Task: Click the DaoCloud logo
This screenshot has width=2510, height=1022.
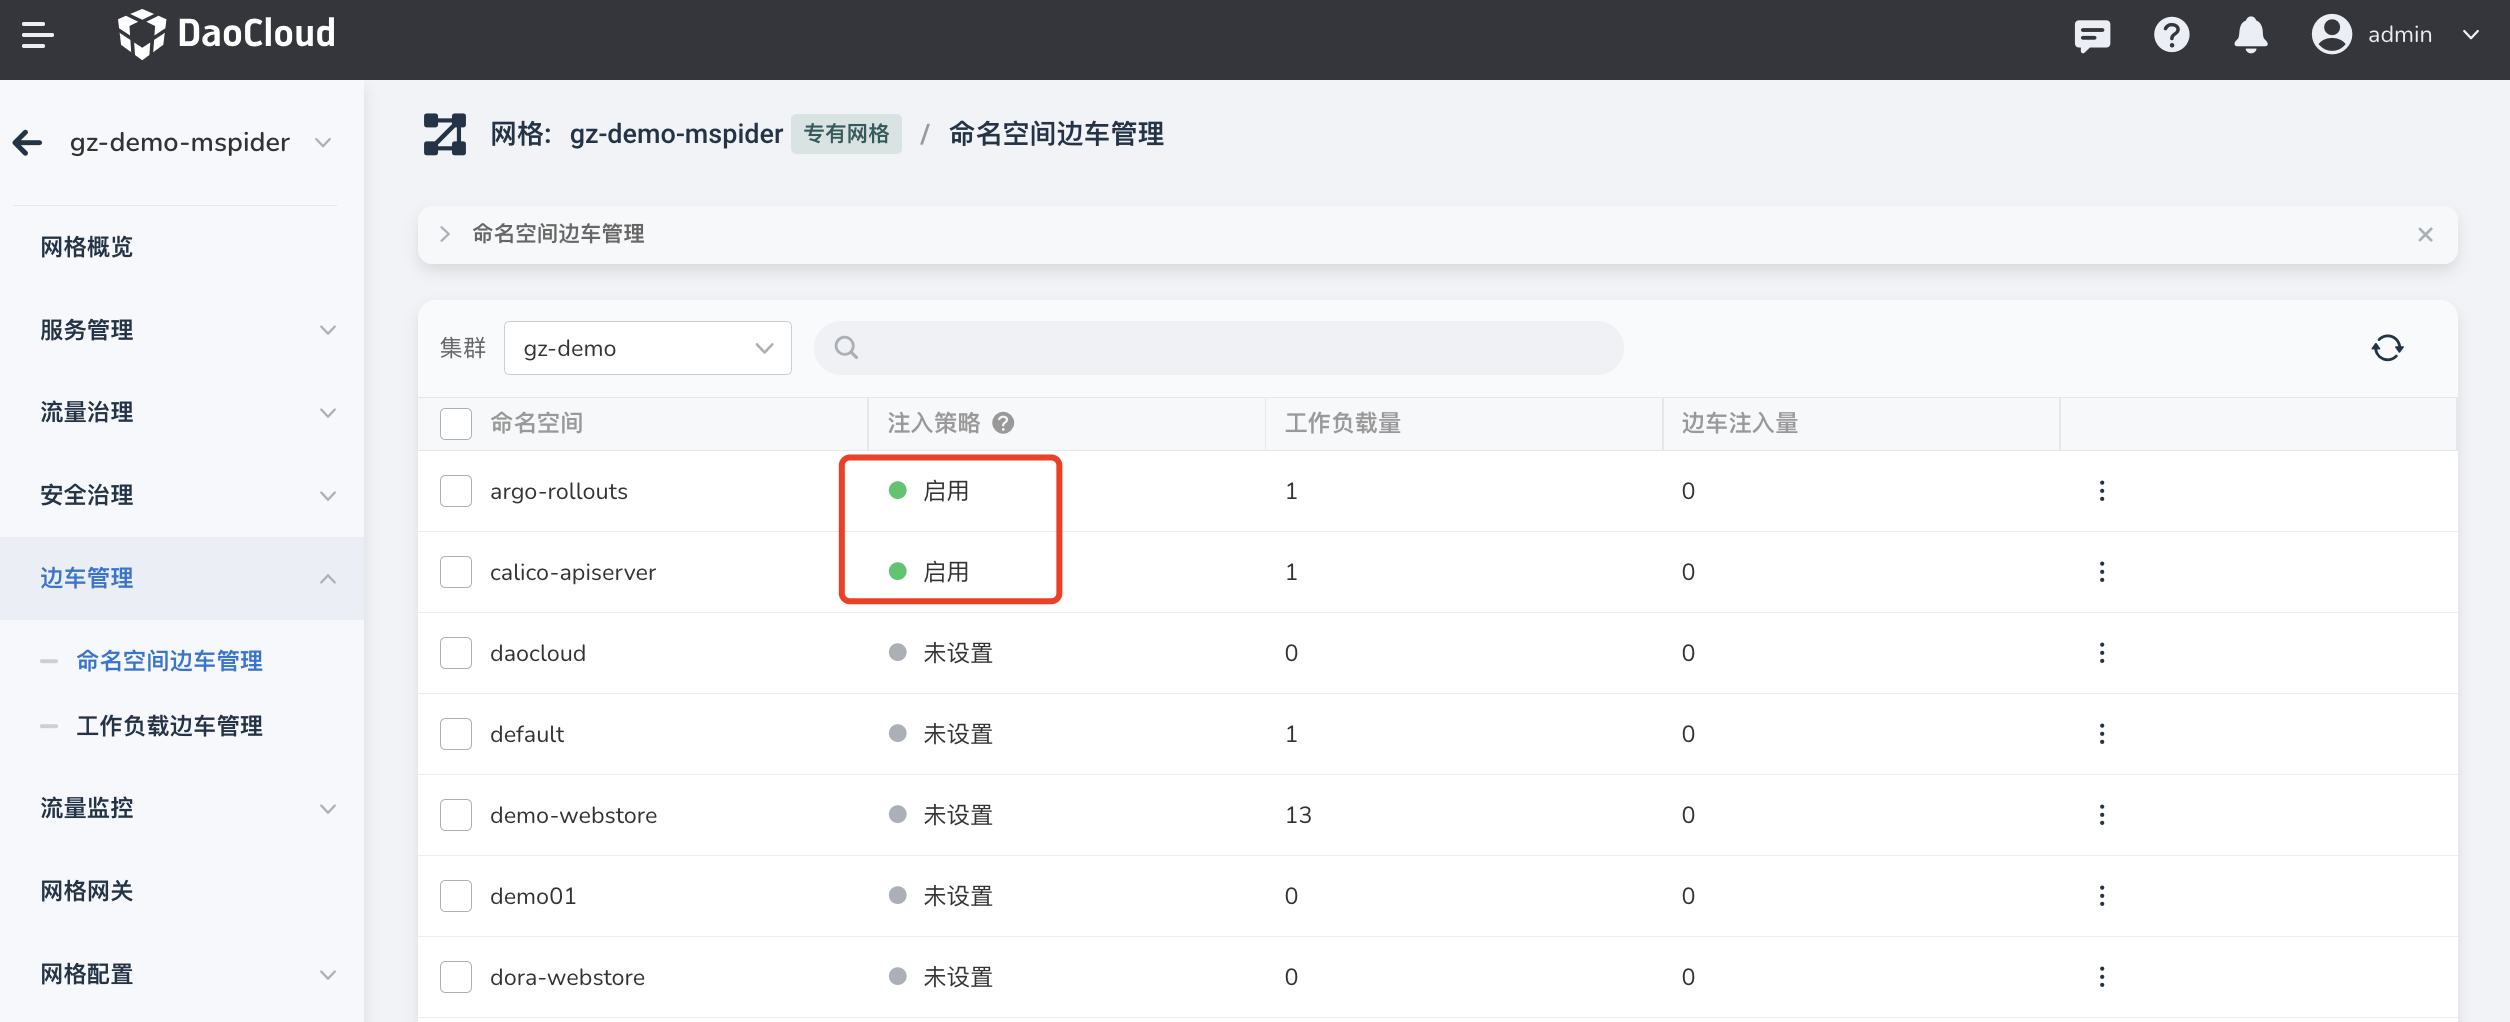Action: point(226,34)
